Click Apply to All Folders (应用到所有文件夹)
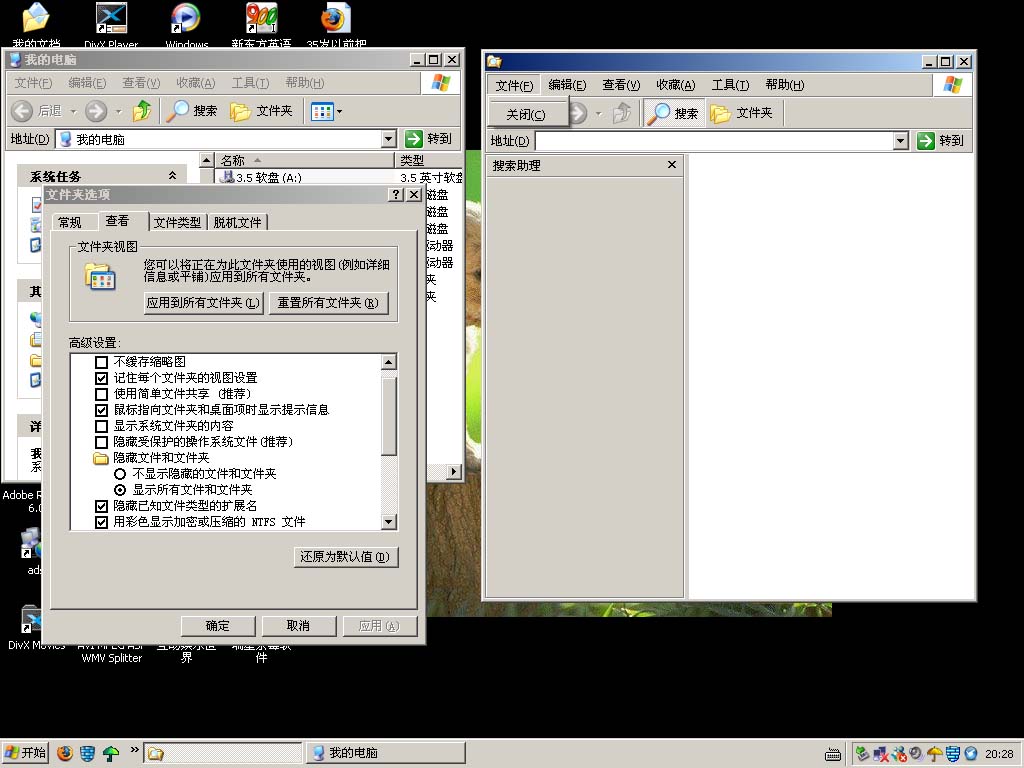1024x768 pixels. coord(203,303)
